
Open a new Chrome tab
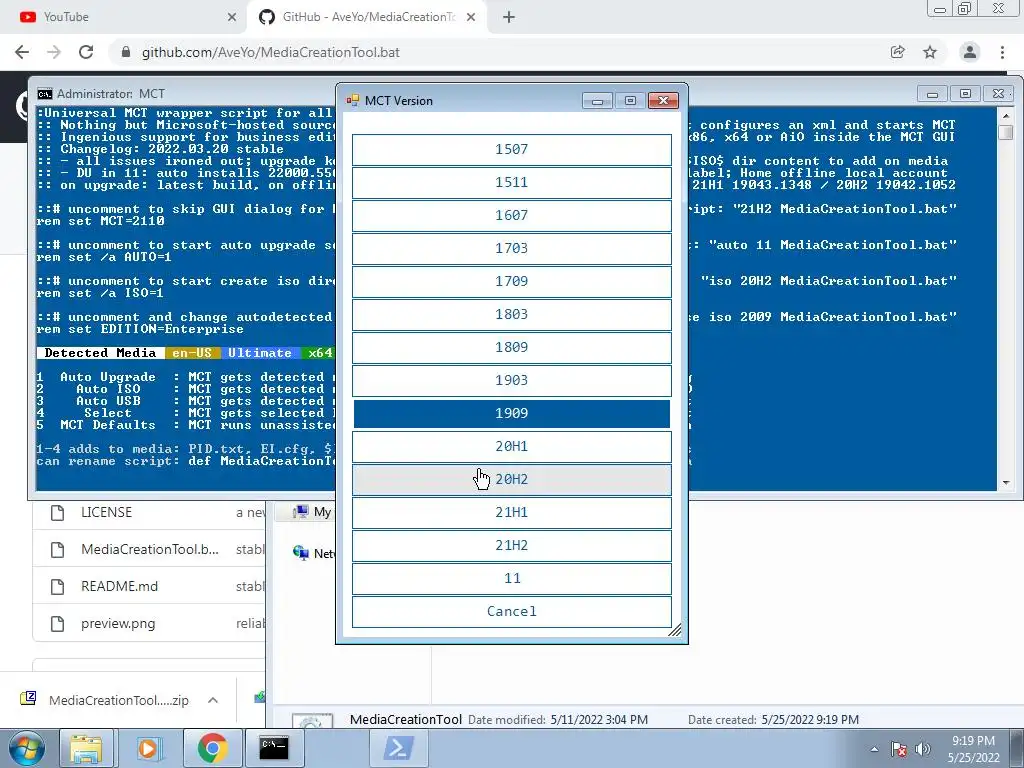[x=509, y=17]
